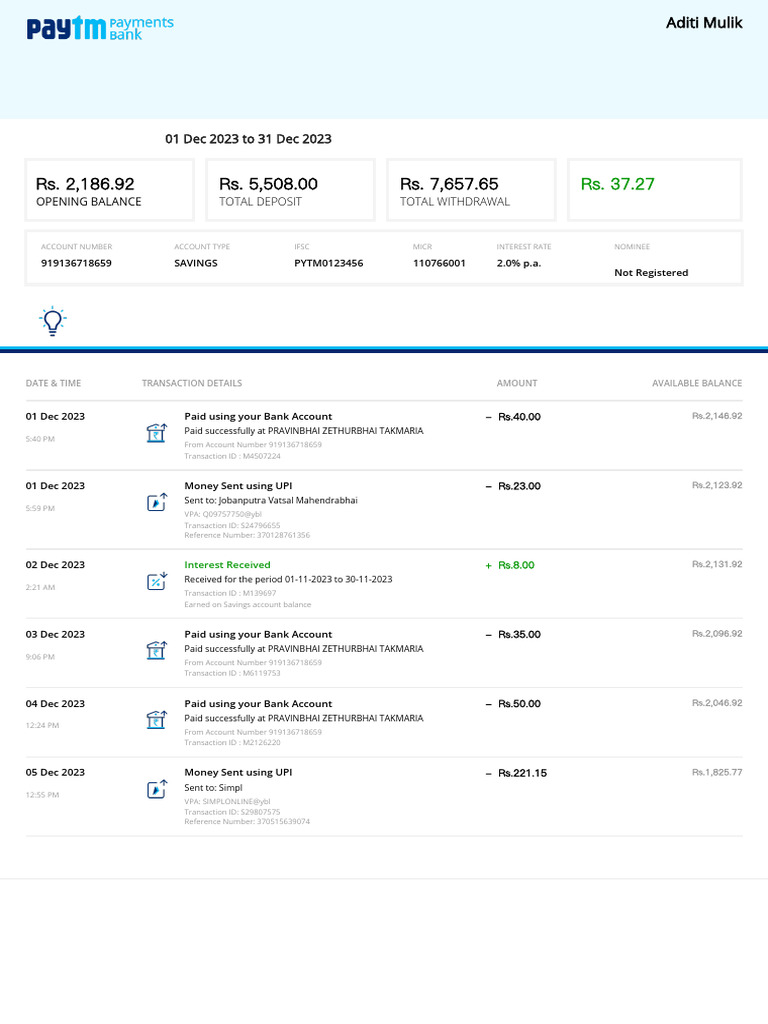Click the bank payment icon for Rs.50.00 transaction

pyautogui.click(x=157, y=720)
